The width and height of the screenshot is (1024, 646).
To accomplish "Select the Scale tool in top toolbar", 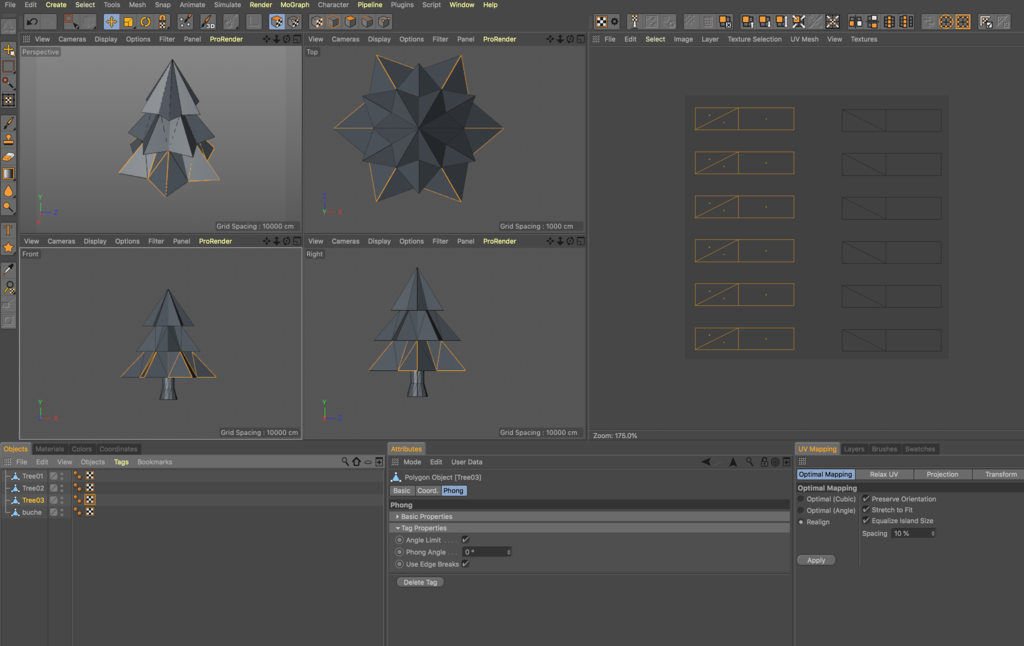I will [128, 22].
